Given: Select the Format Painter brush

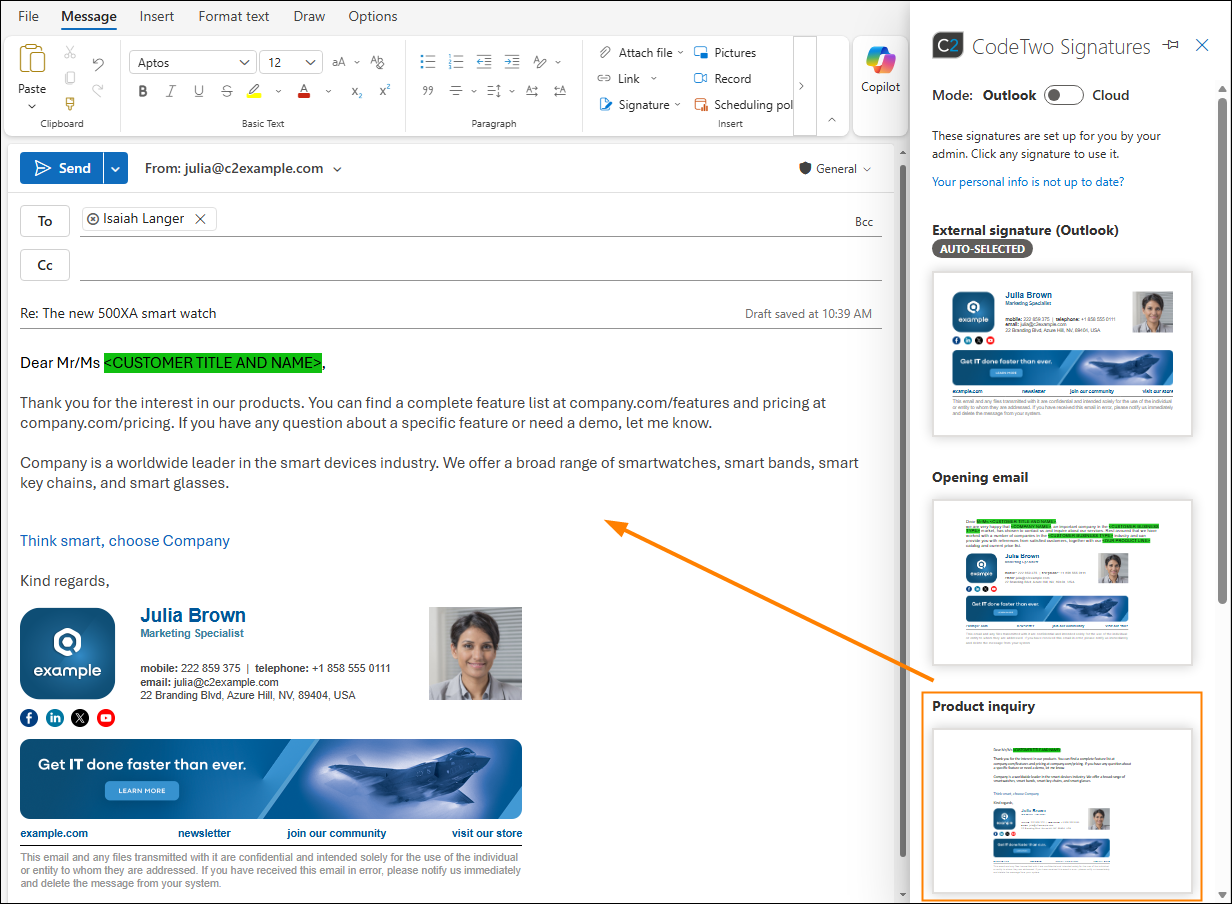Looking at the screenshot, I should click(x=70, y=103).
